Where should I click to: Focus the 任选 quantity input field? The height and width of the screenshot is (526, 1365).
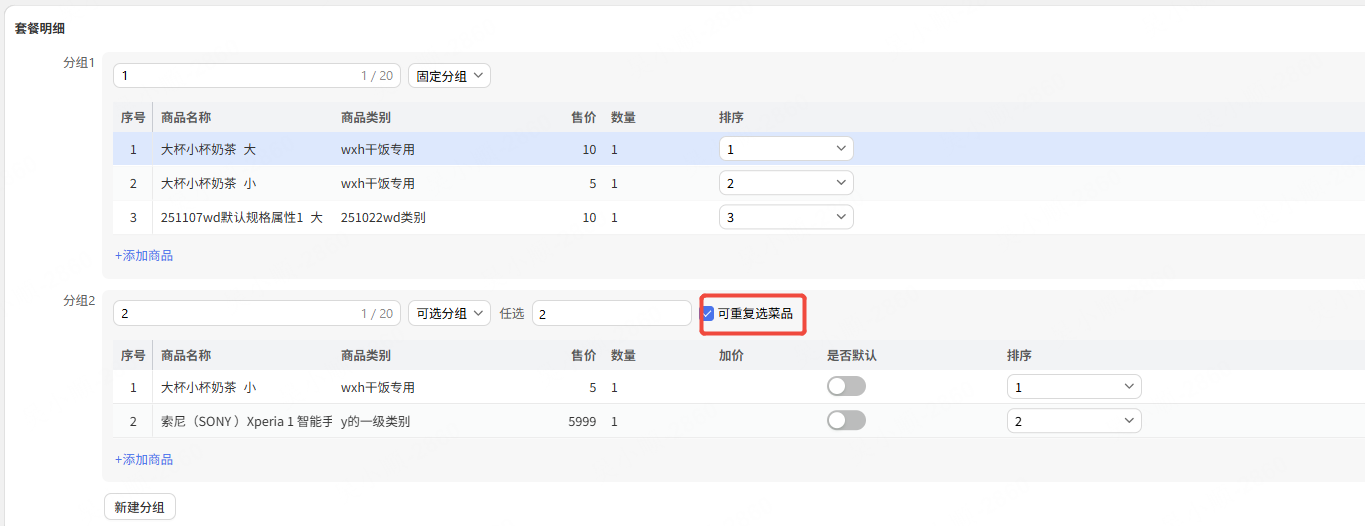click(610, 314)
